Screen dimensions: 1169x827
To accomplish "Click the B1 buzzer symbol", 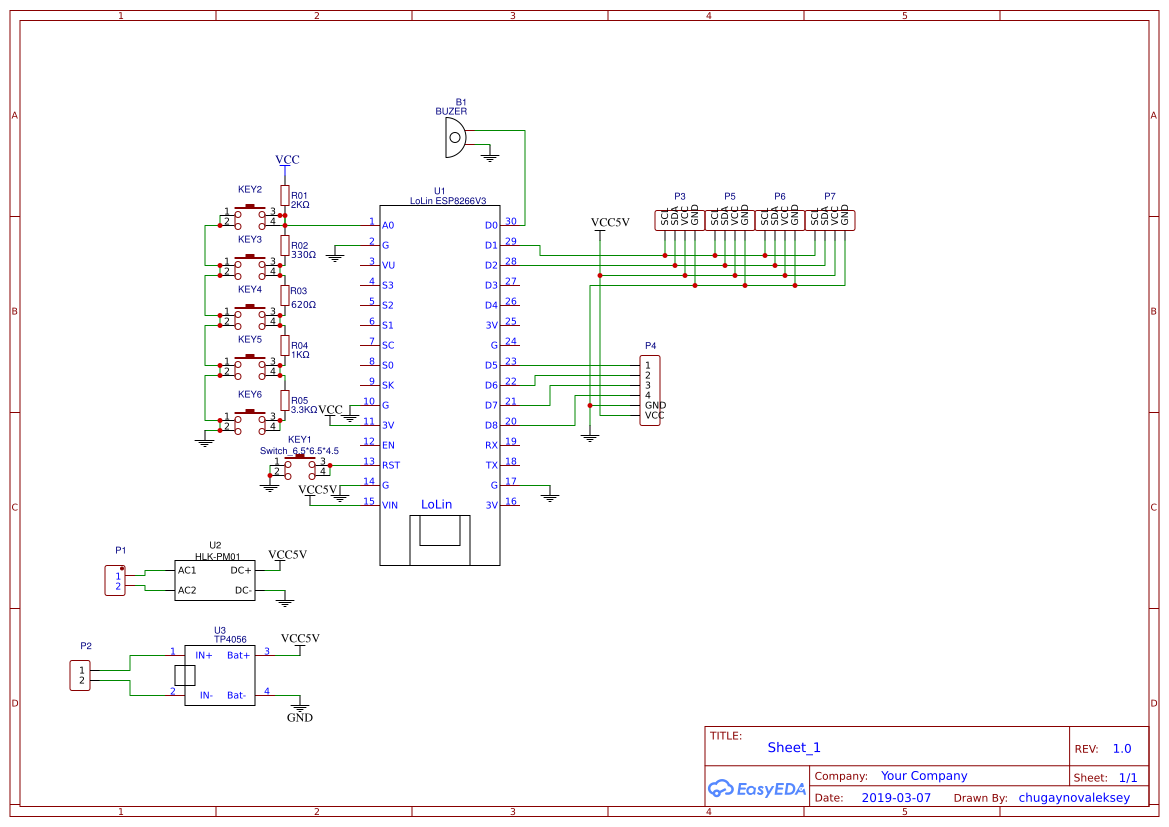I will coord(456,138).
